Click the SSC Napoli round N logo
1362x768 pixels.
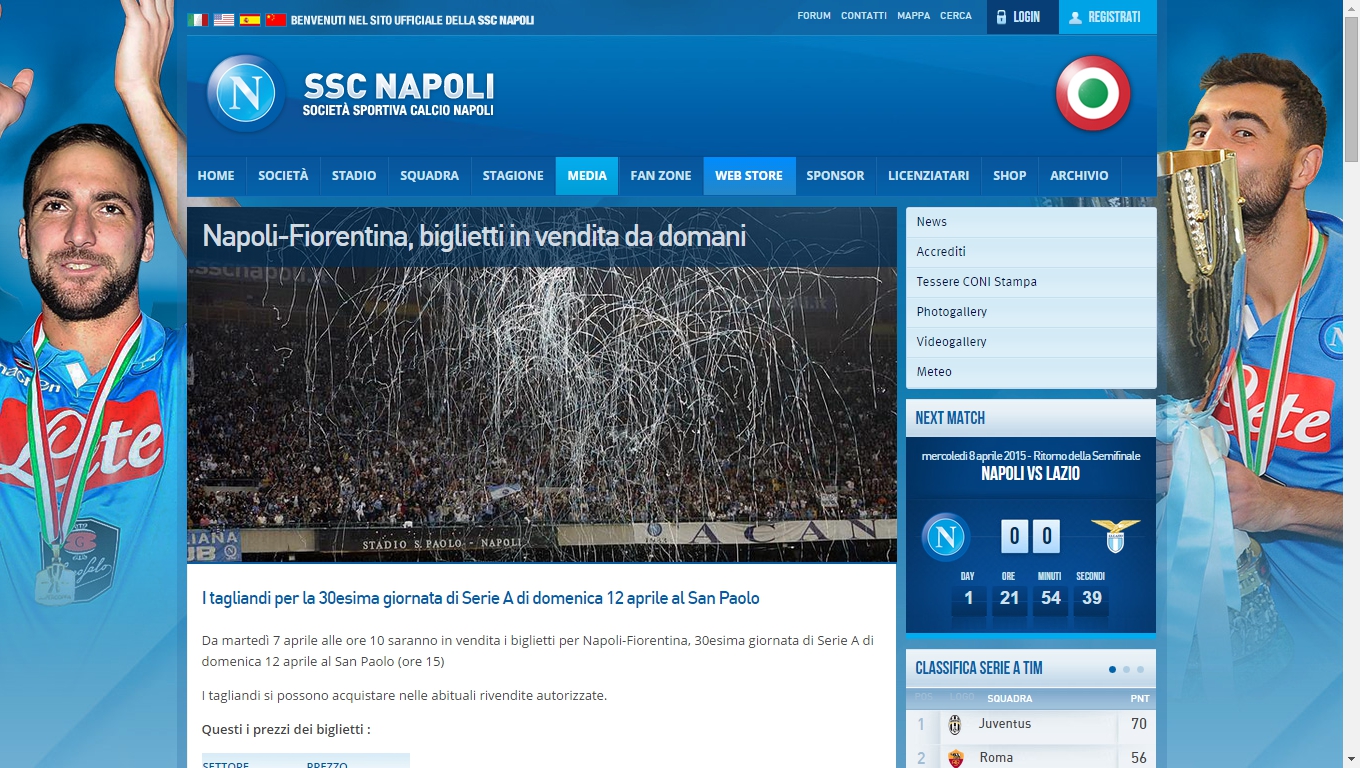(246, 94)
